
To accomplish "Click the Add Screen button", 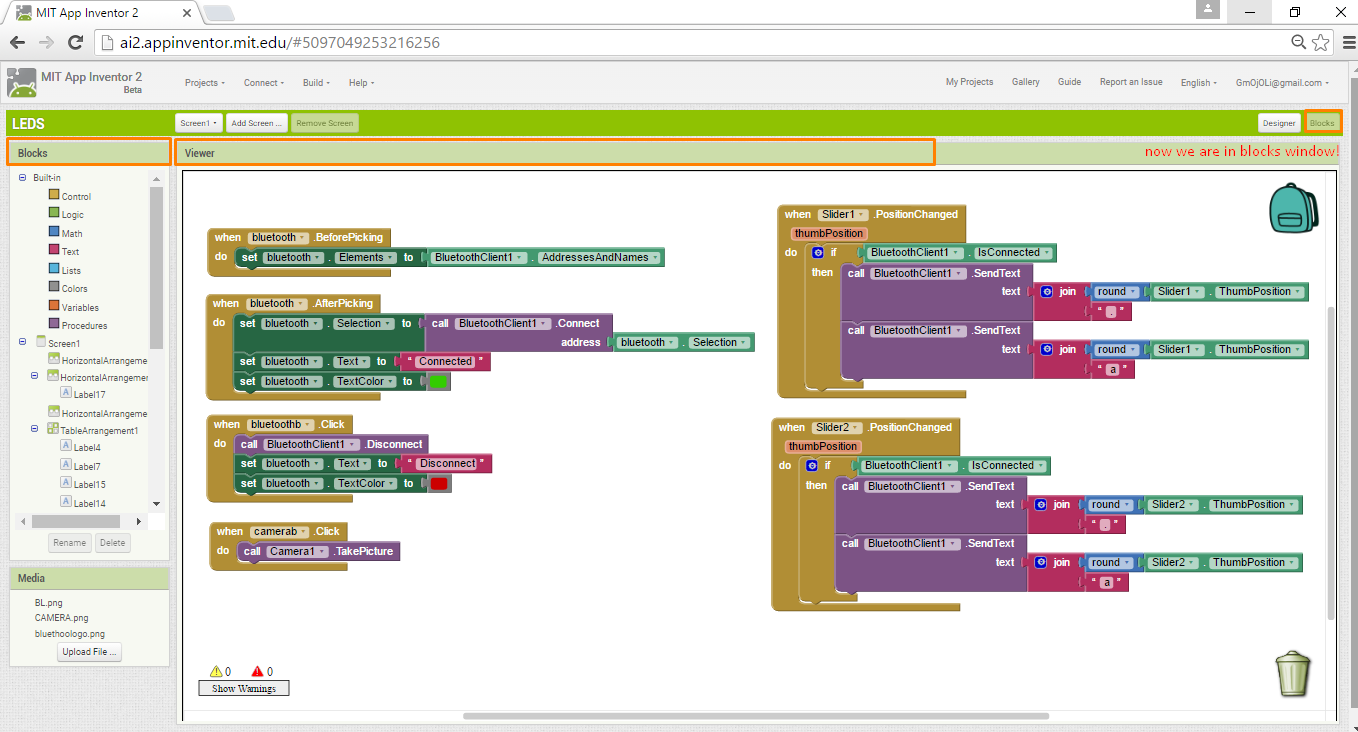I will tap(257, 123).
